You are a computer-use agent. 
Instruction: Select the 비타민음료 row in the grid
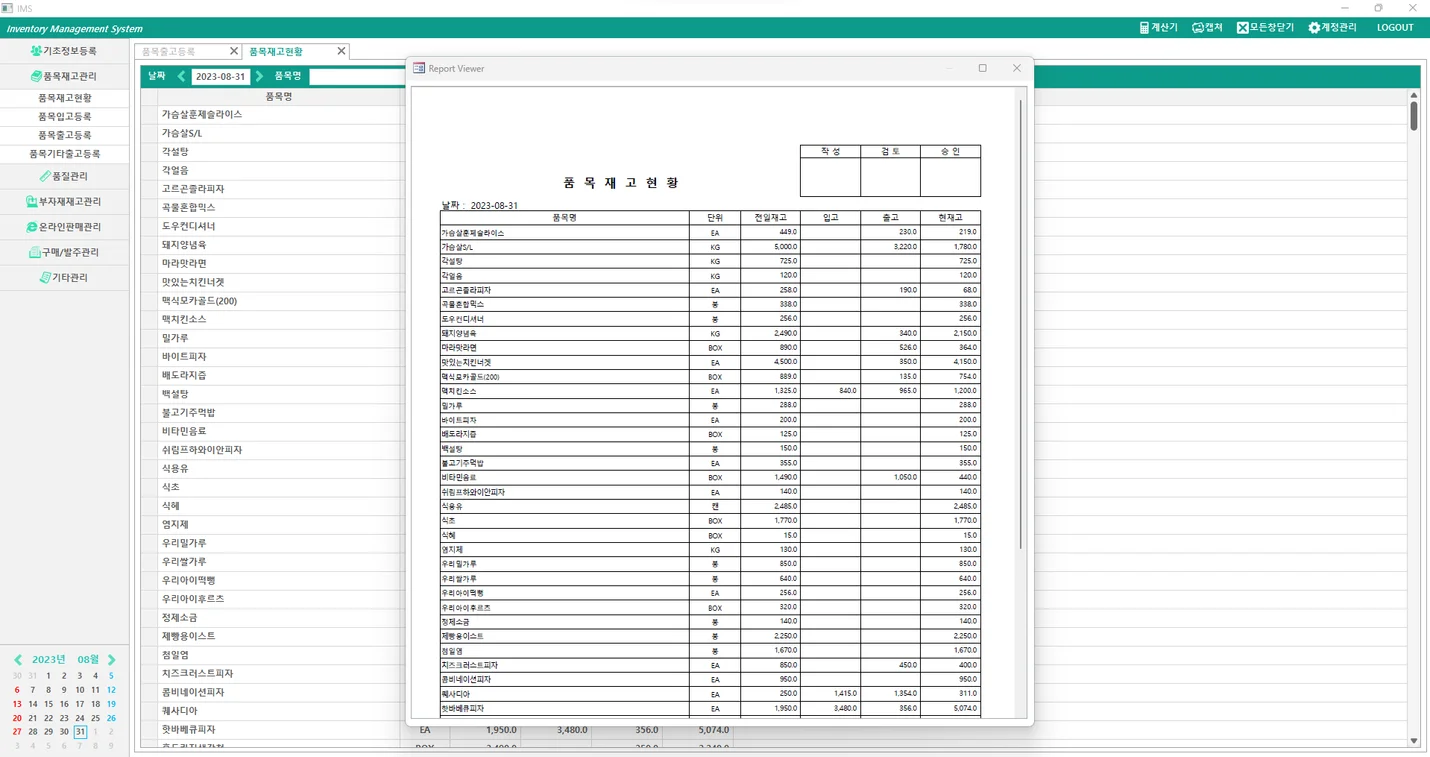(x=280, y=431)
